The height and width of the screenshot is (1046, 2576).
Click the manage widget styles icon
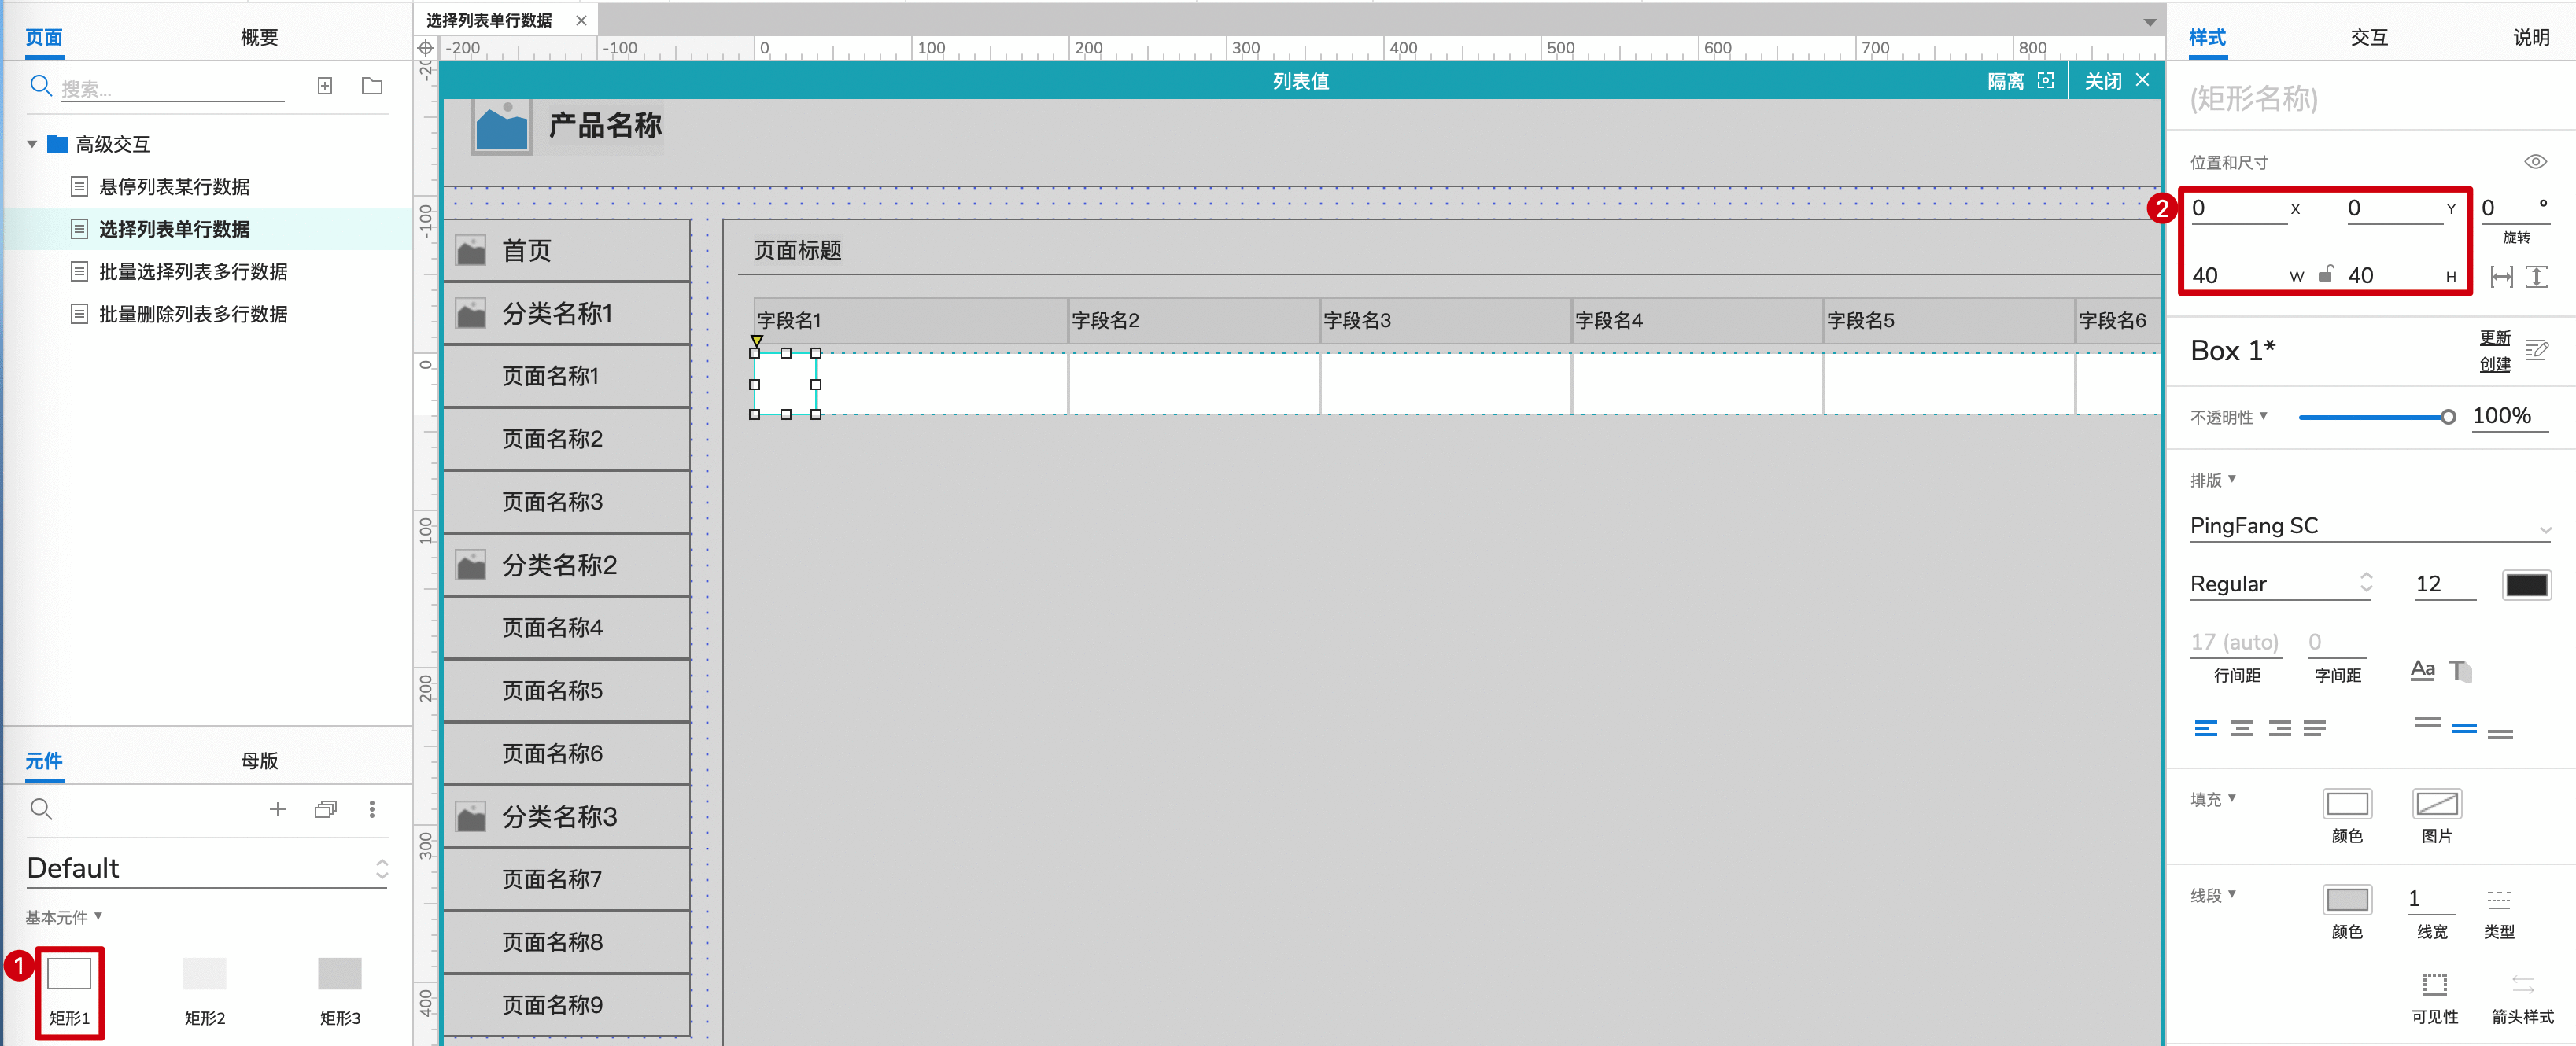(2537, 350)
